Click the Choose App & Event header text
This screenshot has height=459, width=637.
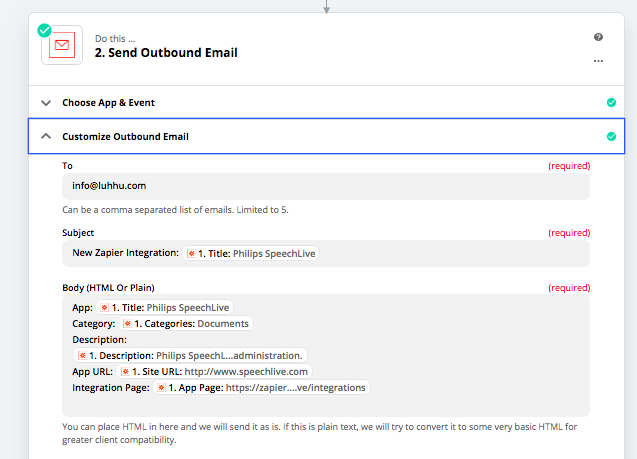(108, 102)
